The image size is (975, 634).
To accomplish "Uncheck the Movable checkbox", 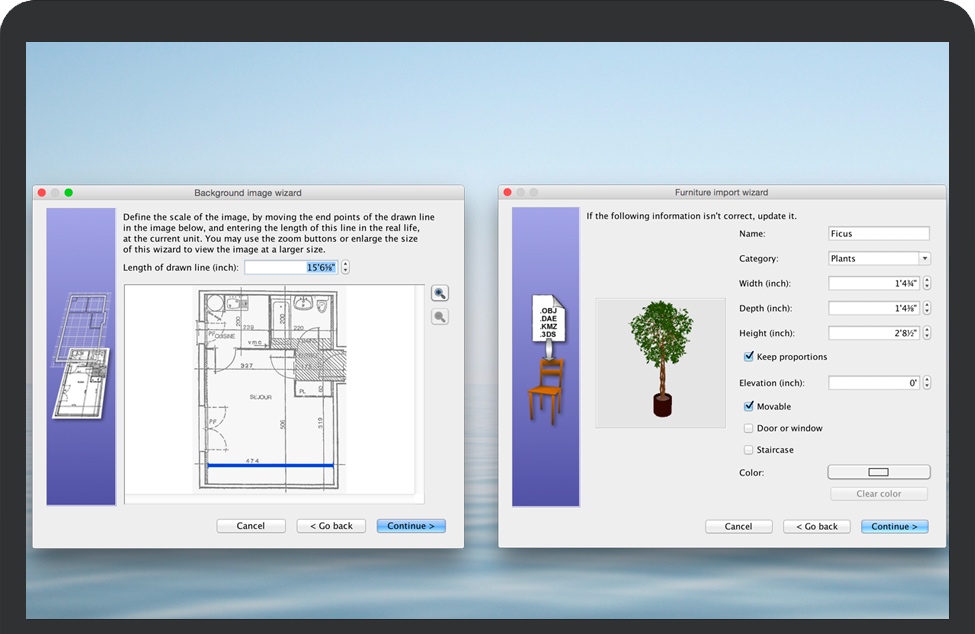I will pyautogui.click(x=749, y=407).
